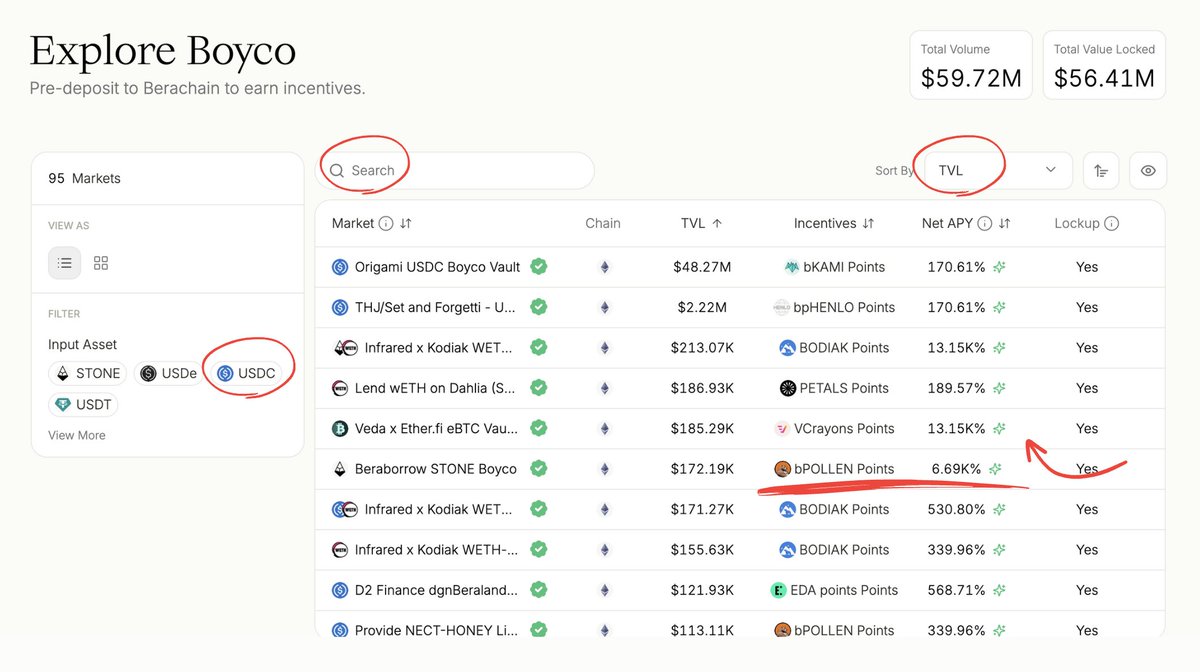Sort by Net APY column arrows
This screenshot has height=672, width=1200.
[x=1004, y=224]
